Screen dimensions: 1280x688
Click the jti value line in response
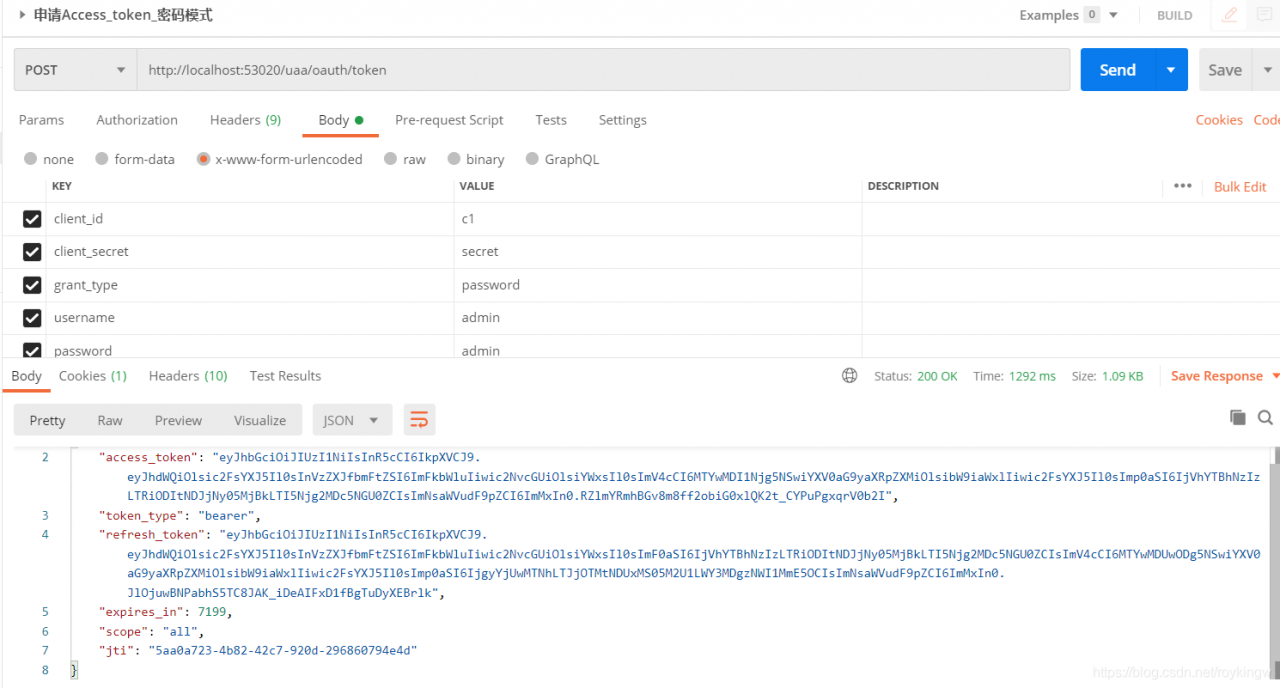[x=257, y=651]
